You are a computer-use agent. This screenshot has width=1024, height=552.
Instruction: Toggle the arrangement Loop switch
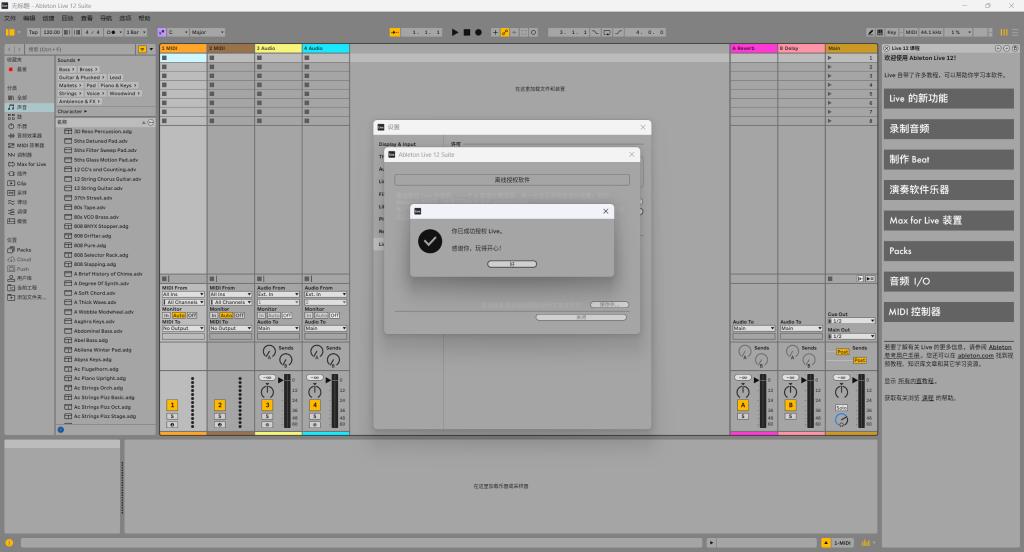point(607,32)
